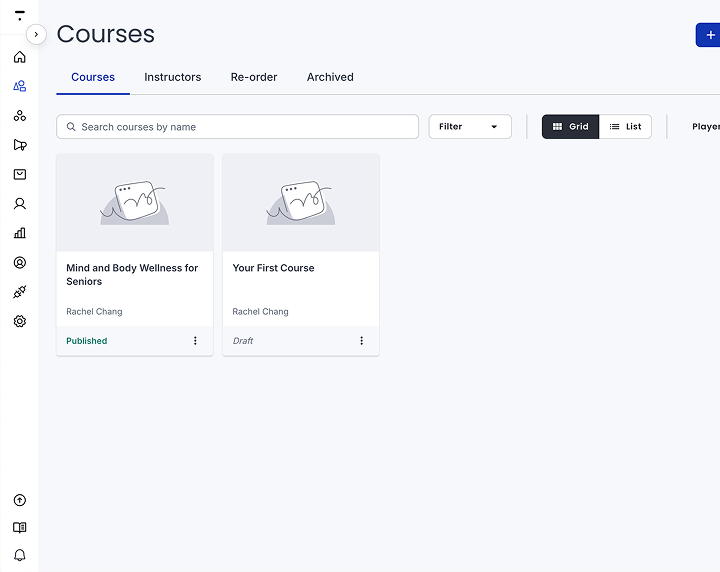Click the partially visible Player option
This screenshot has width=720, height=572.
point(706,127)
